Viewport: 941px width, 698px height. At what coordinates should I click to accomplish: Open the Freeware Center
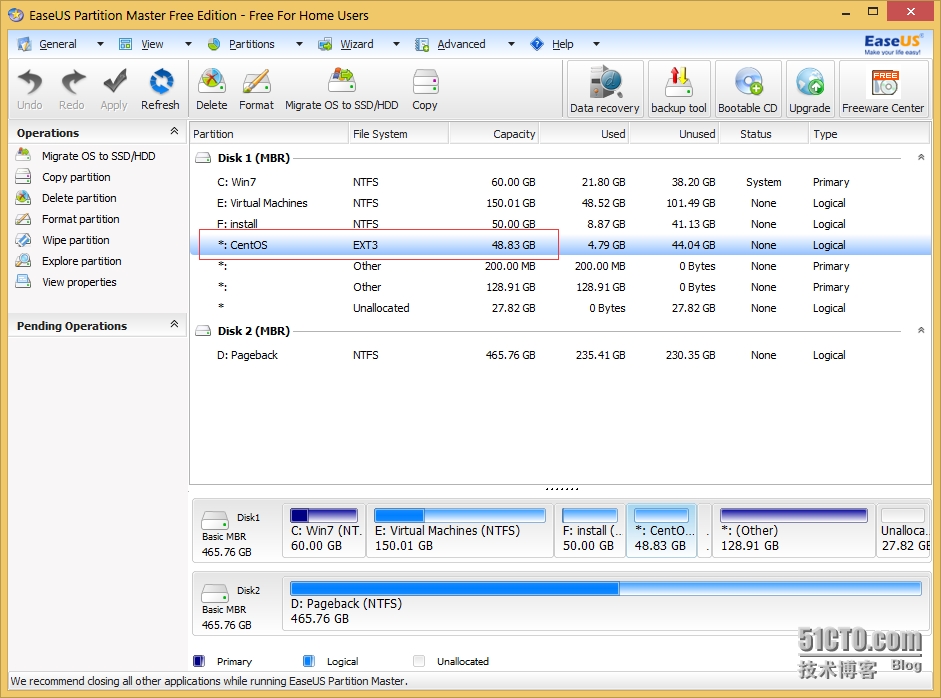pyautogui.click(x=883, y=89)
